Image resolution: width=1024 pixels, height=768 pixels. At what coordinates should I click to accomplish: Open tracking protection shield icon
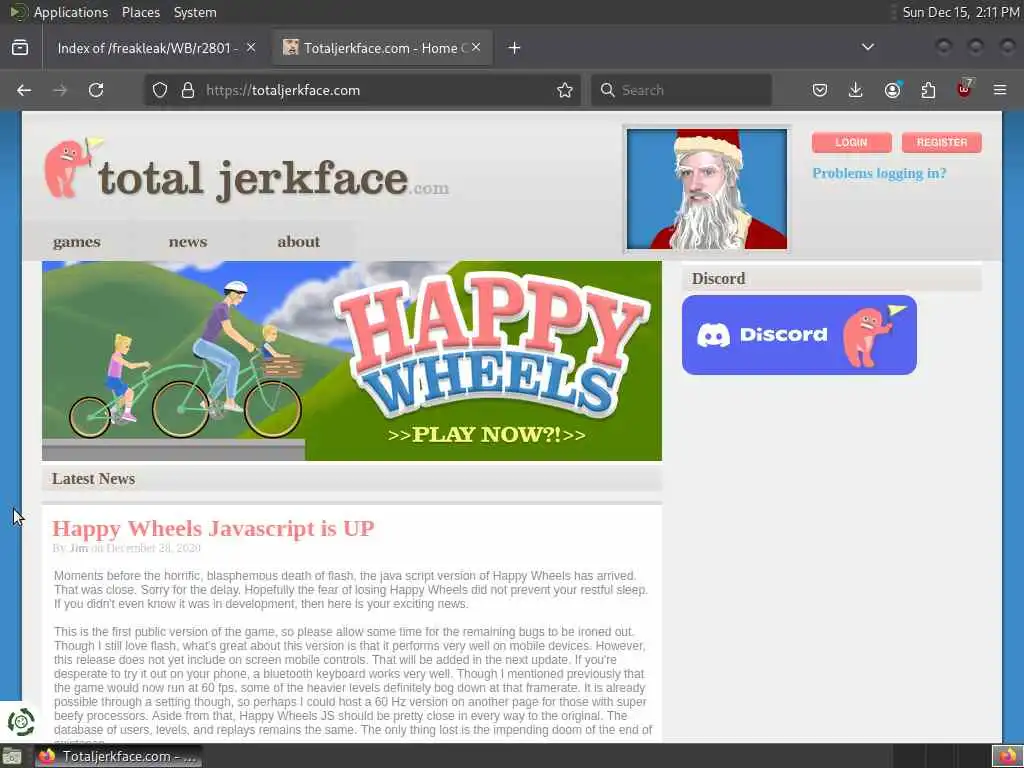pyautogui.click(x=160, y=90)
